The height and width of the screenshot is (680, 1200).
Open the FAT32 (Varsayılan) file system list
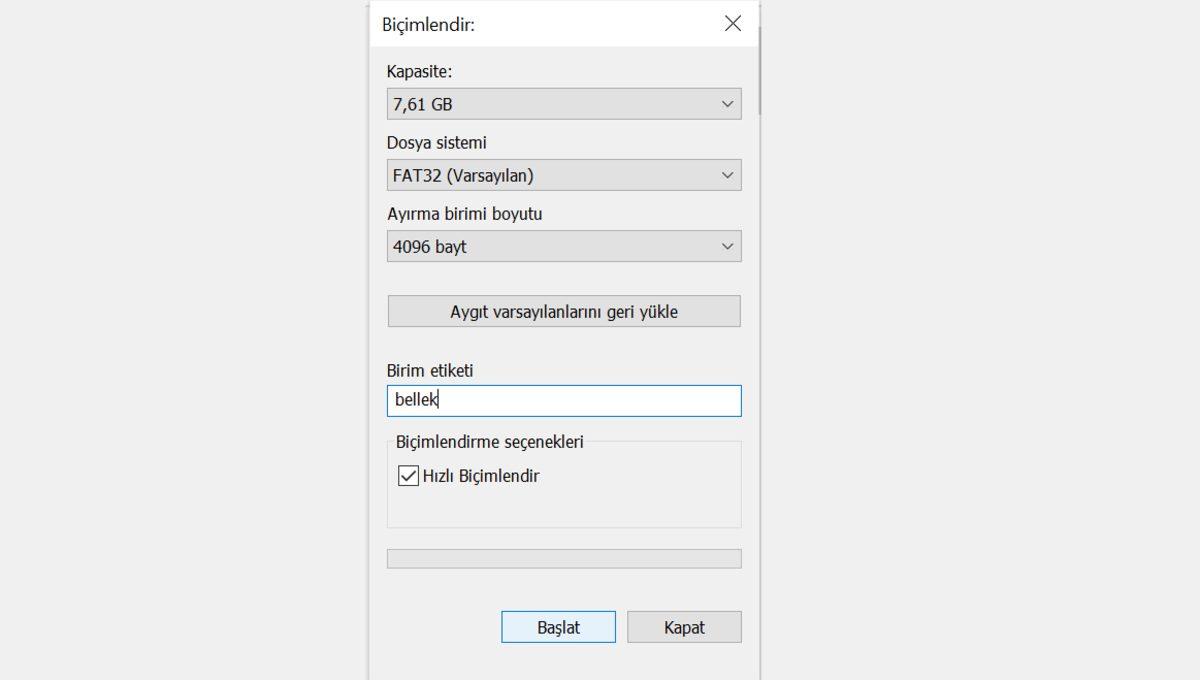coord(550,176)
